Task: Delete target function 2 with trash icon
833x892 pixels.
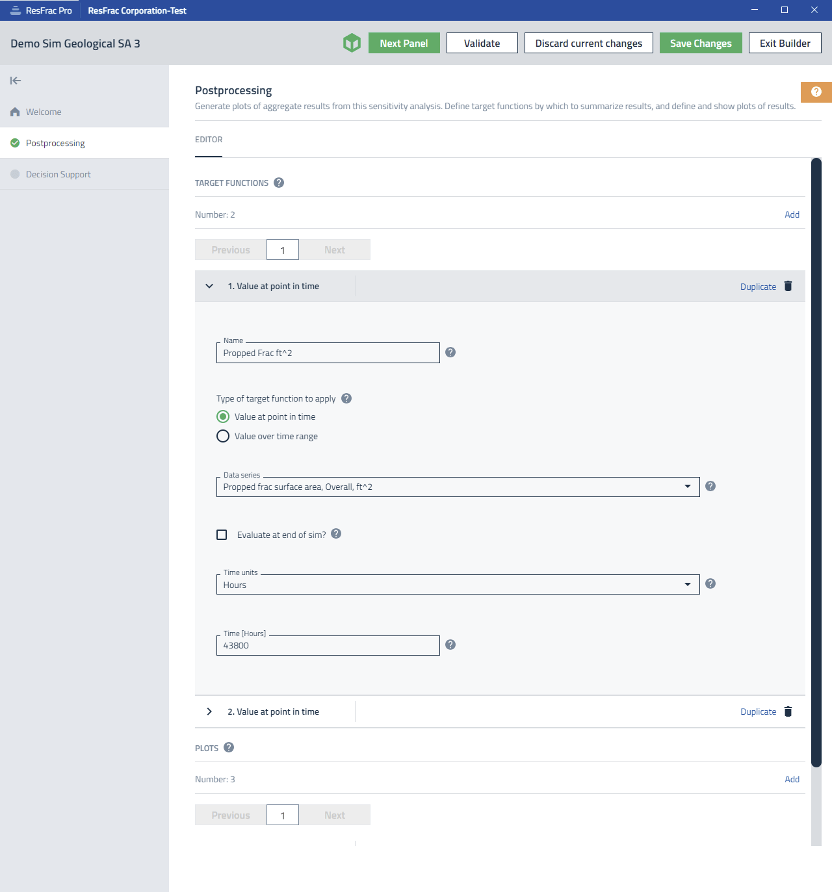Action: coord(788,712)
